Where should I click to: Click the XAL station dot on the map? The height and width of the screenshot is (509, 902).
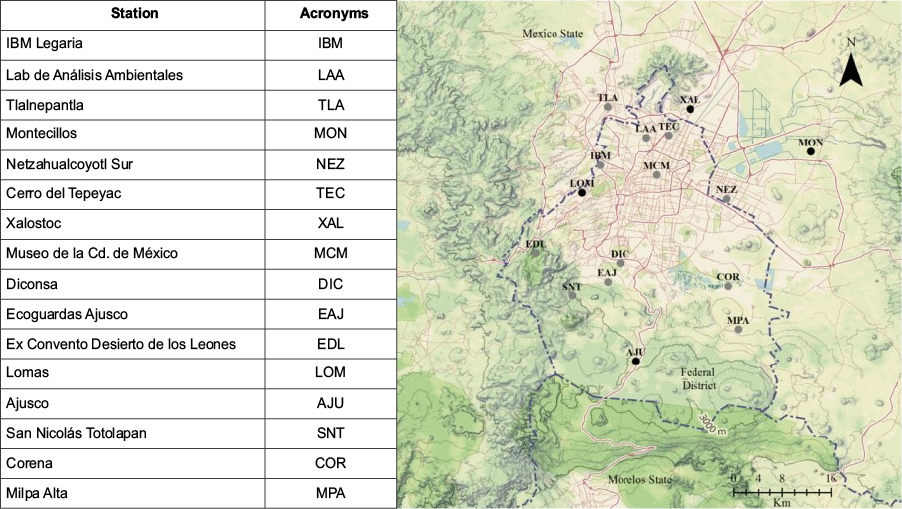click(x=690, y=108)
